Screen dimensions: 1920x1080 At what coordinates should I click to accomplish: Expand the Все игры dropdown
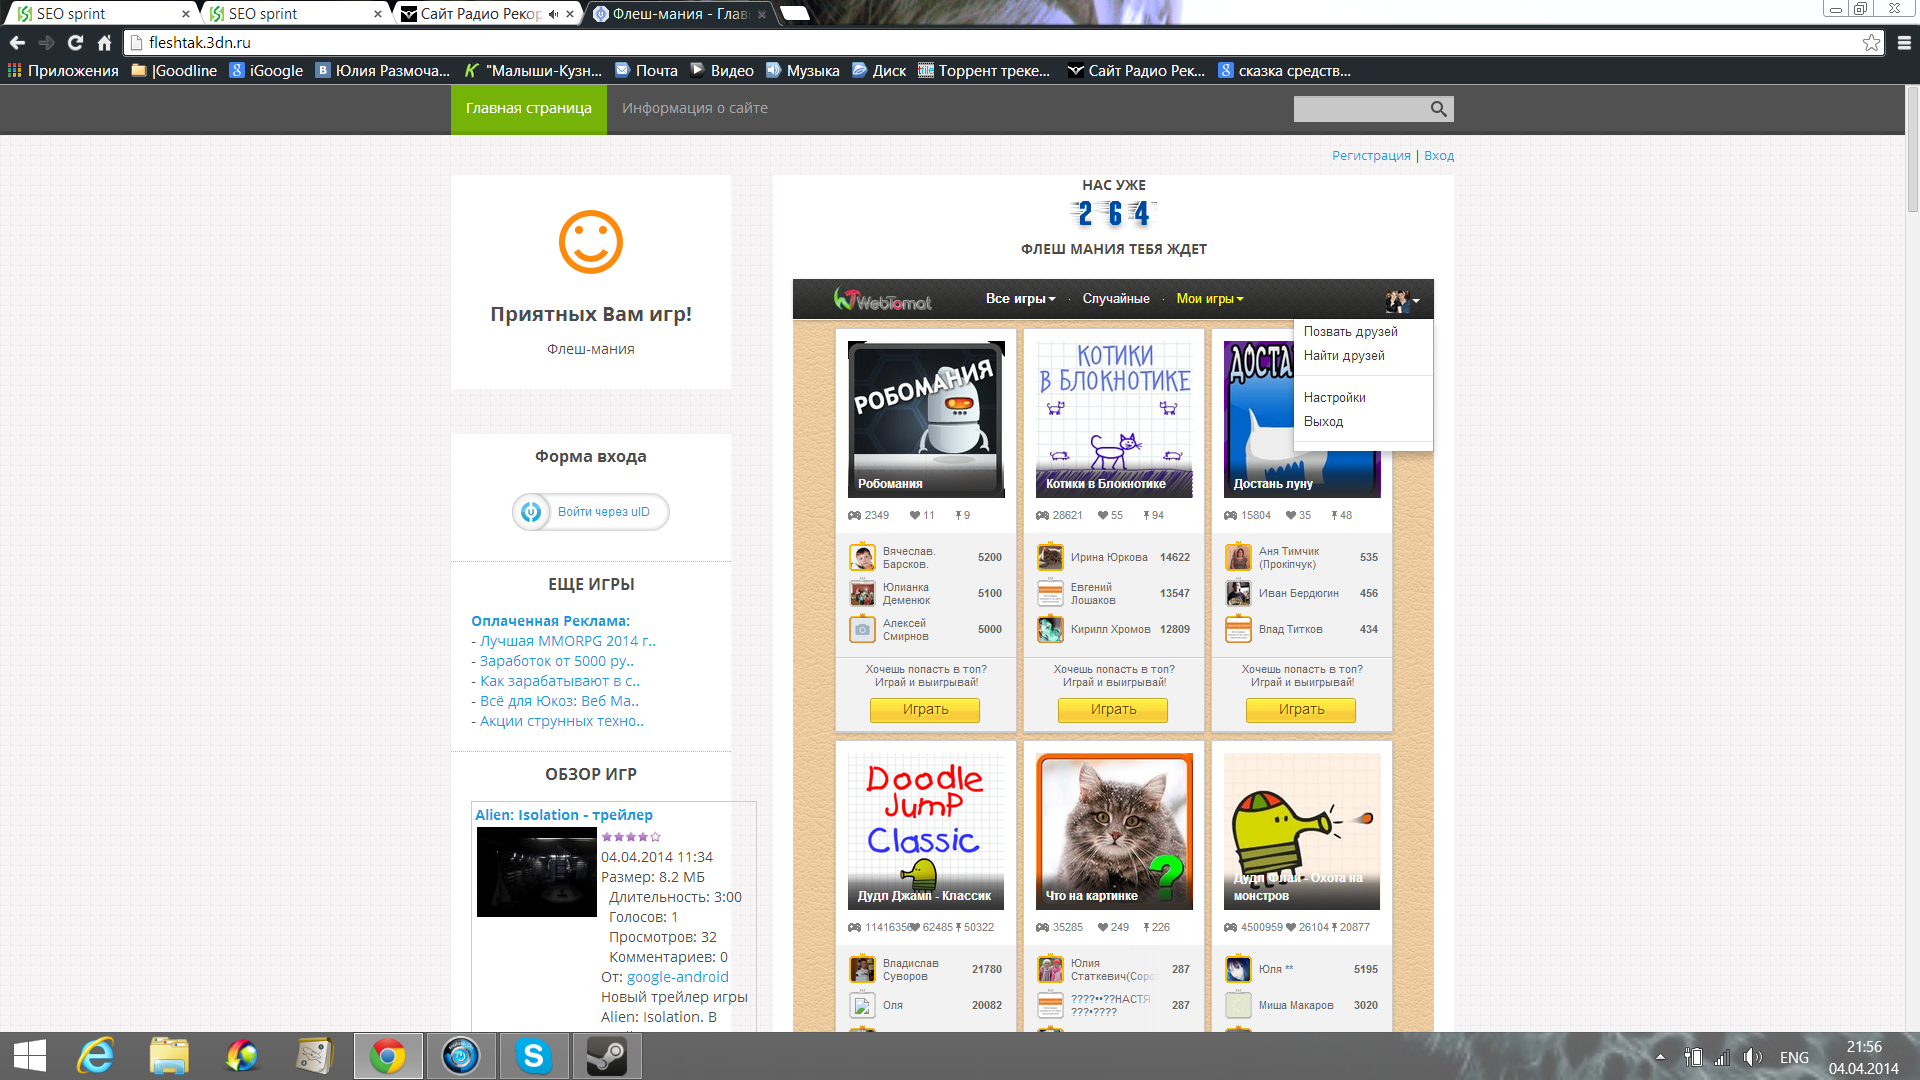(1020, 299)
